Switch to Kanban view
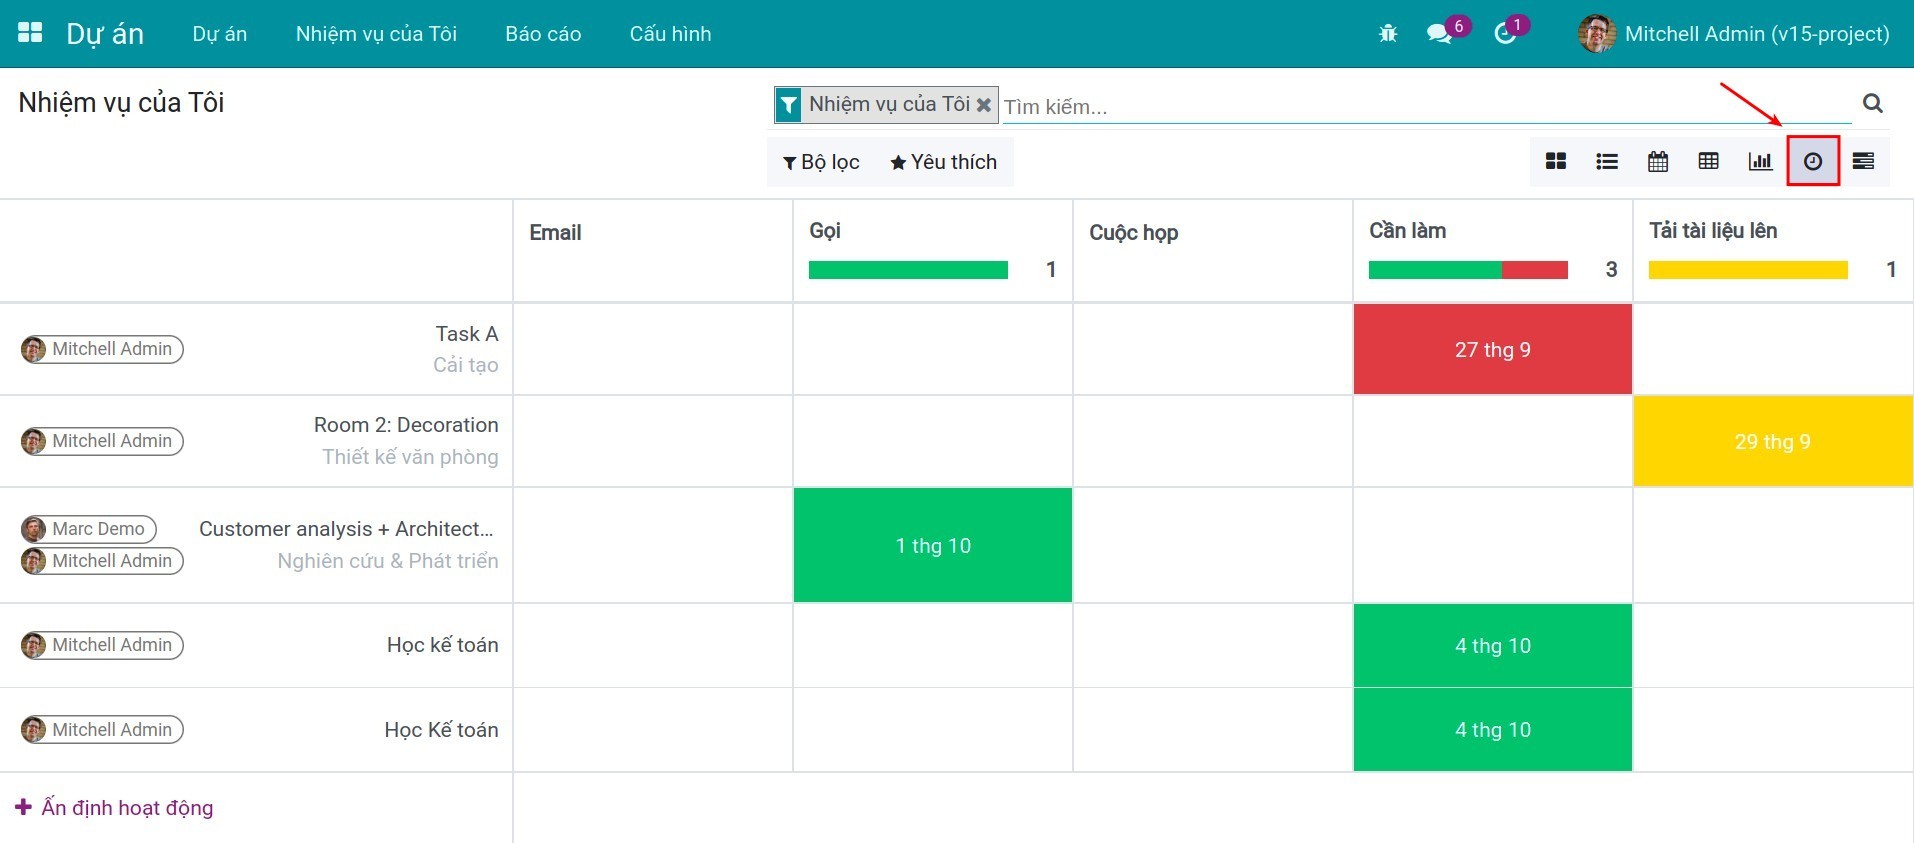The height and width of the screenshot is (843, 1914). [1555, 162]
